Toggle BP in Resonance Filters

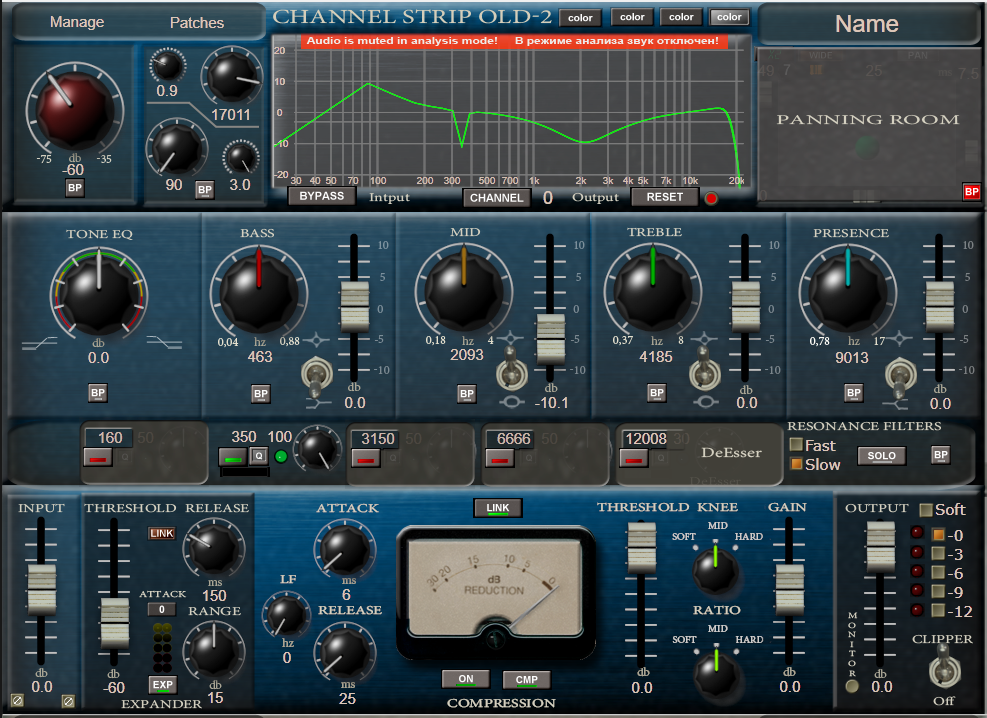click(x=941, y=455)
